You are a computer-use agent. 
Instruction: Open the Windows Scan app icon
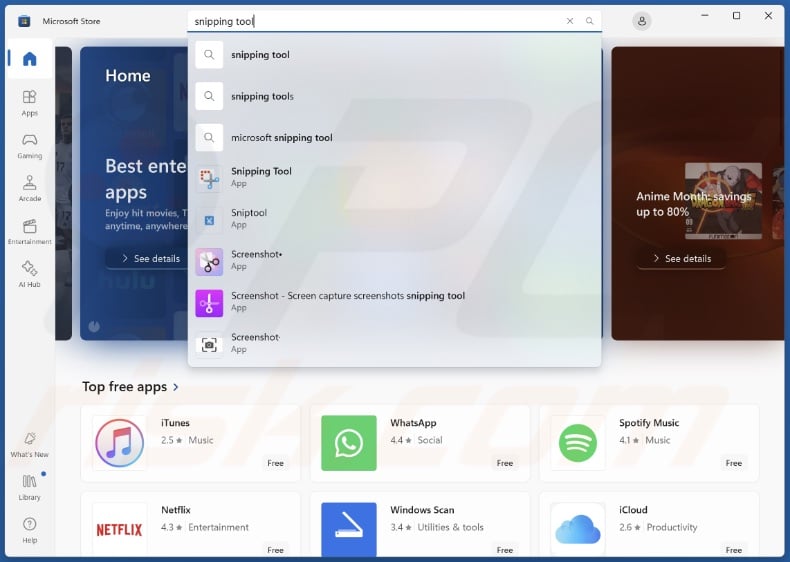[x=349, y=530]
